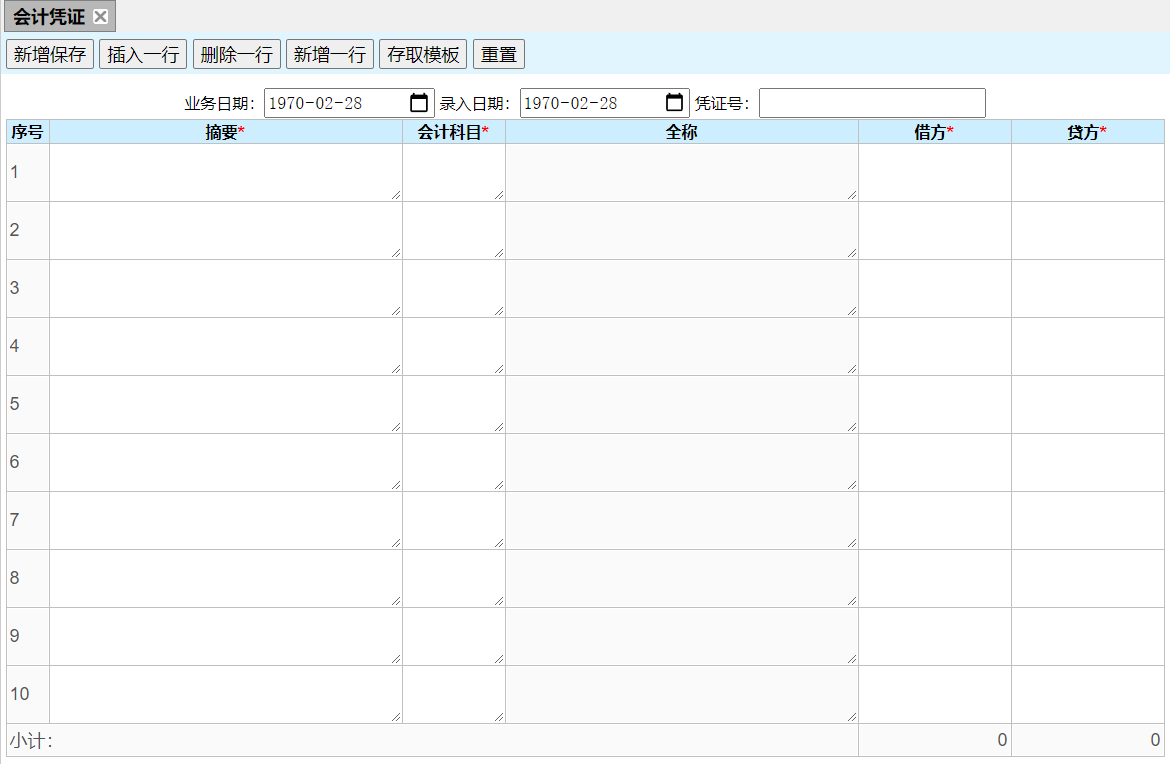
Task: Open calendar picker for 业务日期
Action: point(419,103)
